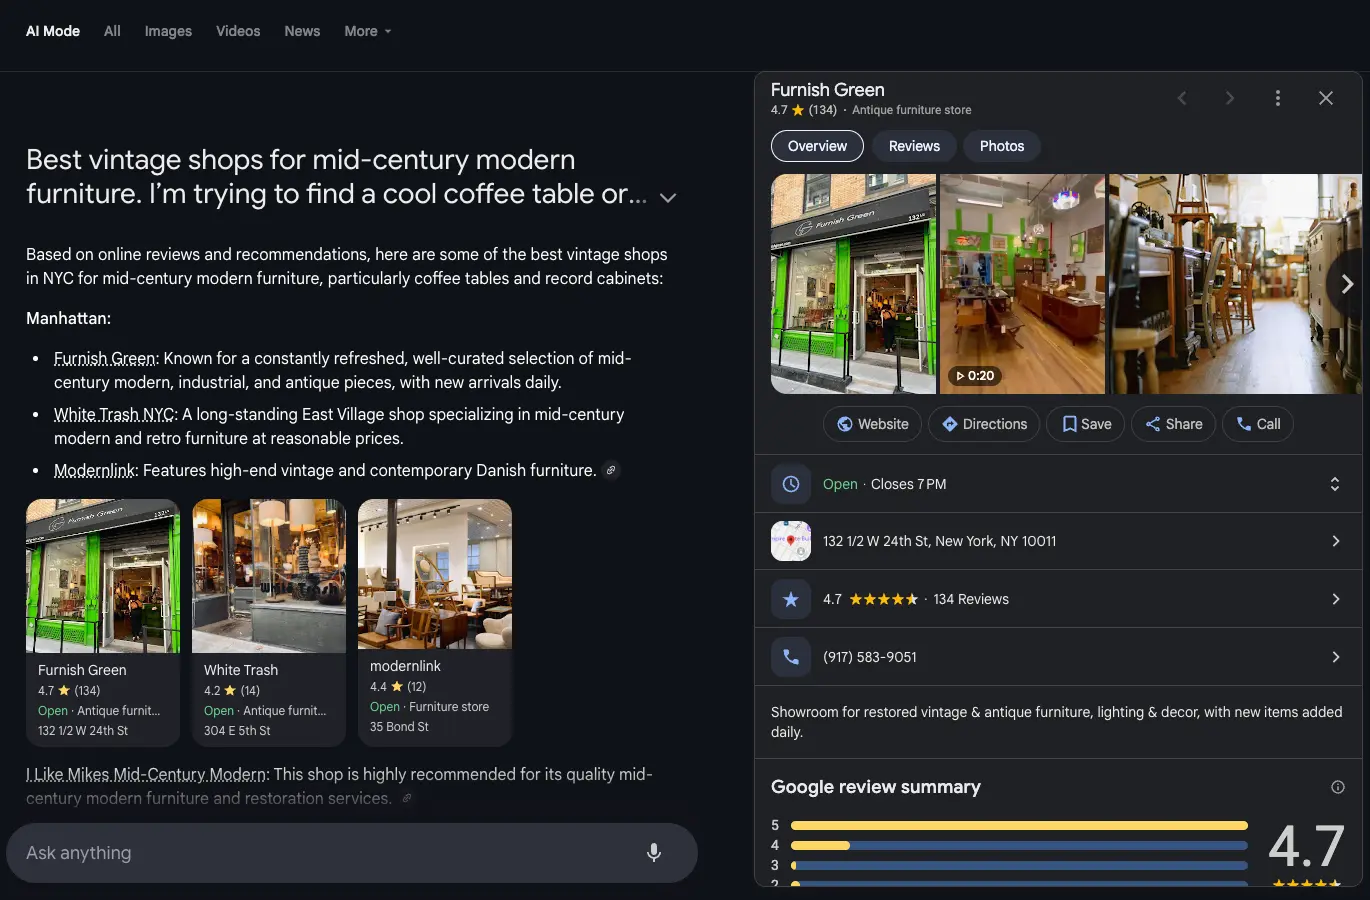Switch to the News tab
The height and width of the screenshot is (900, 1370).
pyautogui.click(x=302, y=31)
